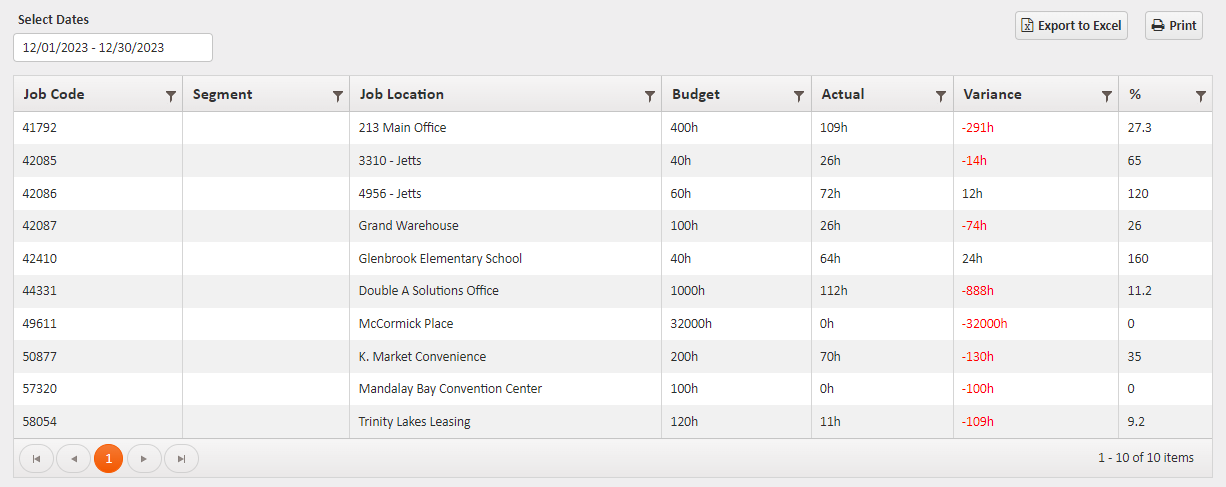This screenshot has height=487, width=1226.
Task: Sort by Budget column header
Action: tap(695, 95)
